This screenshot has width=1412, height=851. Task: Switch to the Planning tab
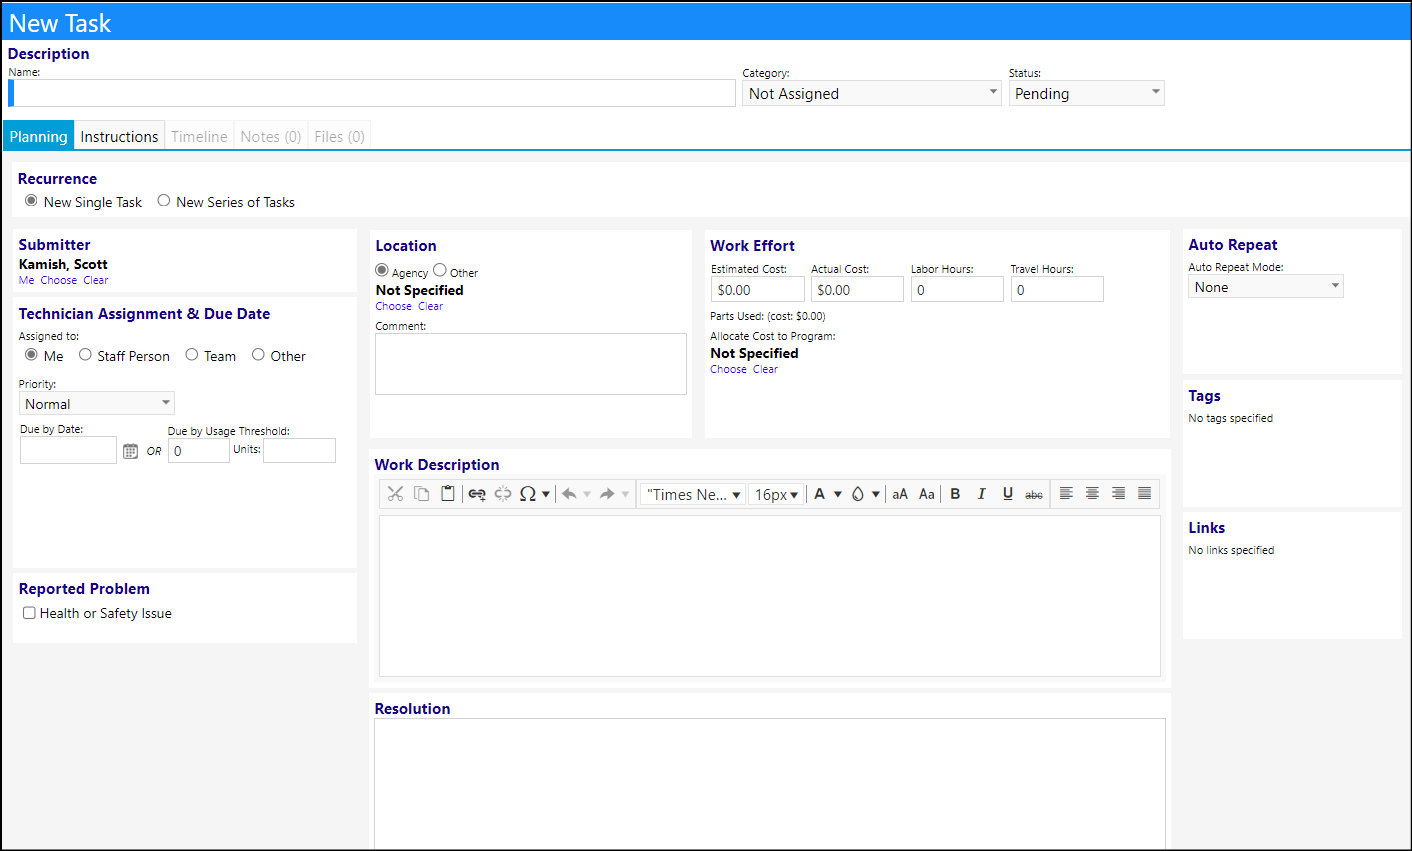tap(39, 136)
